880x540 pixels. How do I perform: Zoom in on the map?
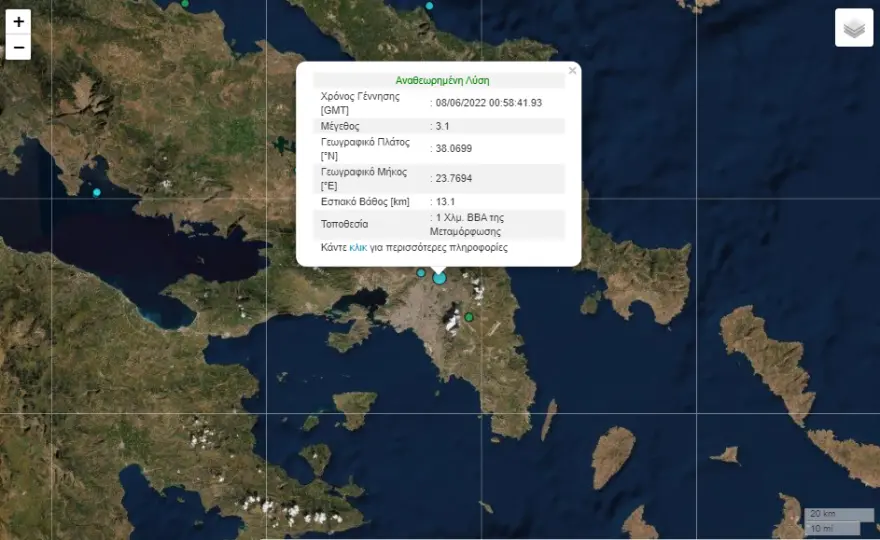pyautogui.click(x=18, y=22)
